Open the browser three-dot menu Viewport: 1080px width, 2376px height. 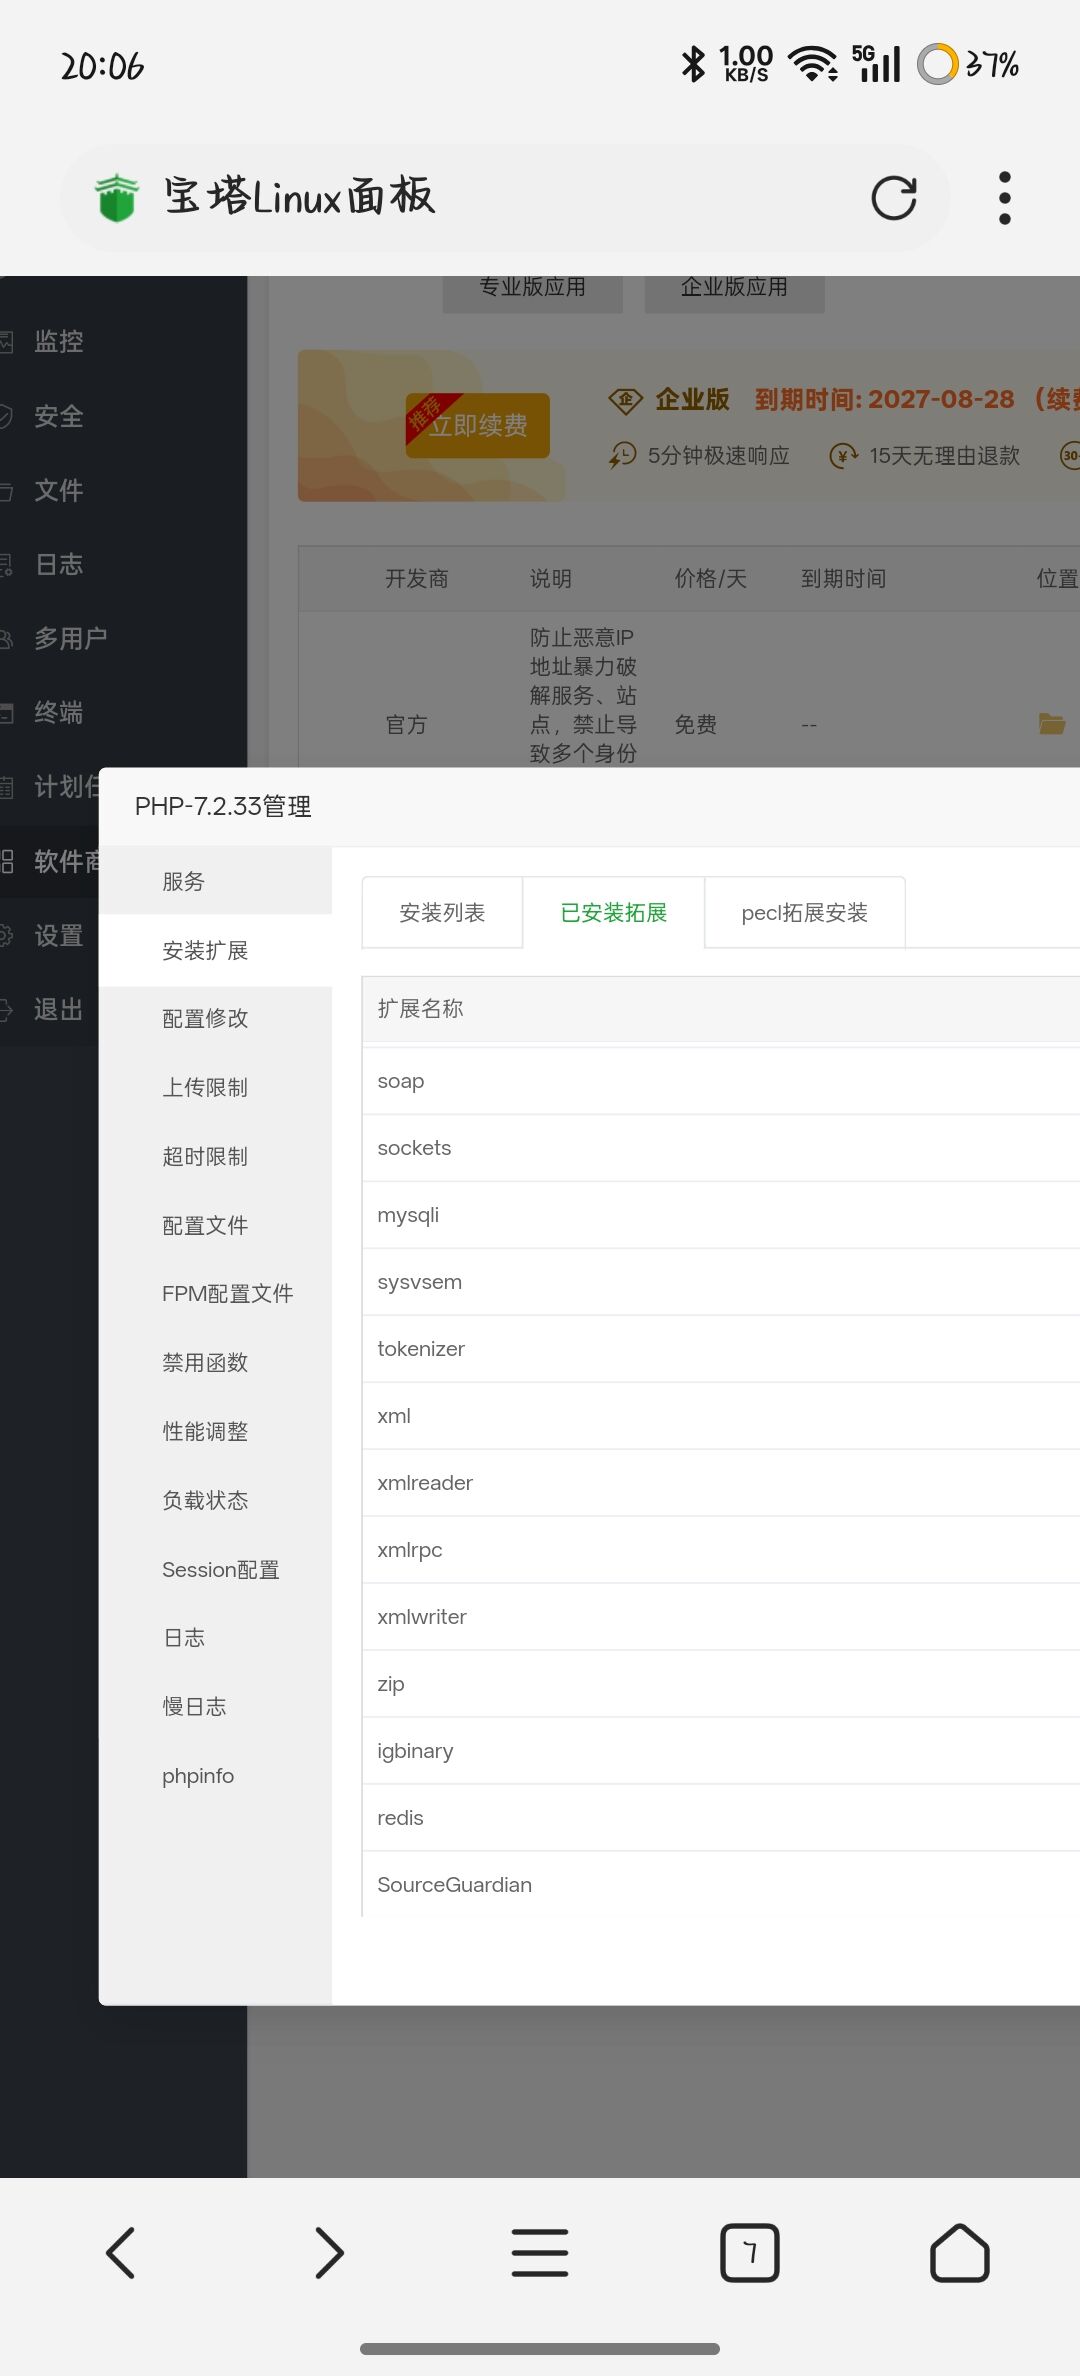[x=1005, y=198]
